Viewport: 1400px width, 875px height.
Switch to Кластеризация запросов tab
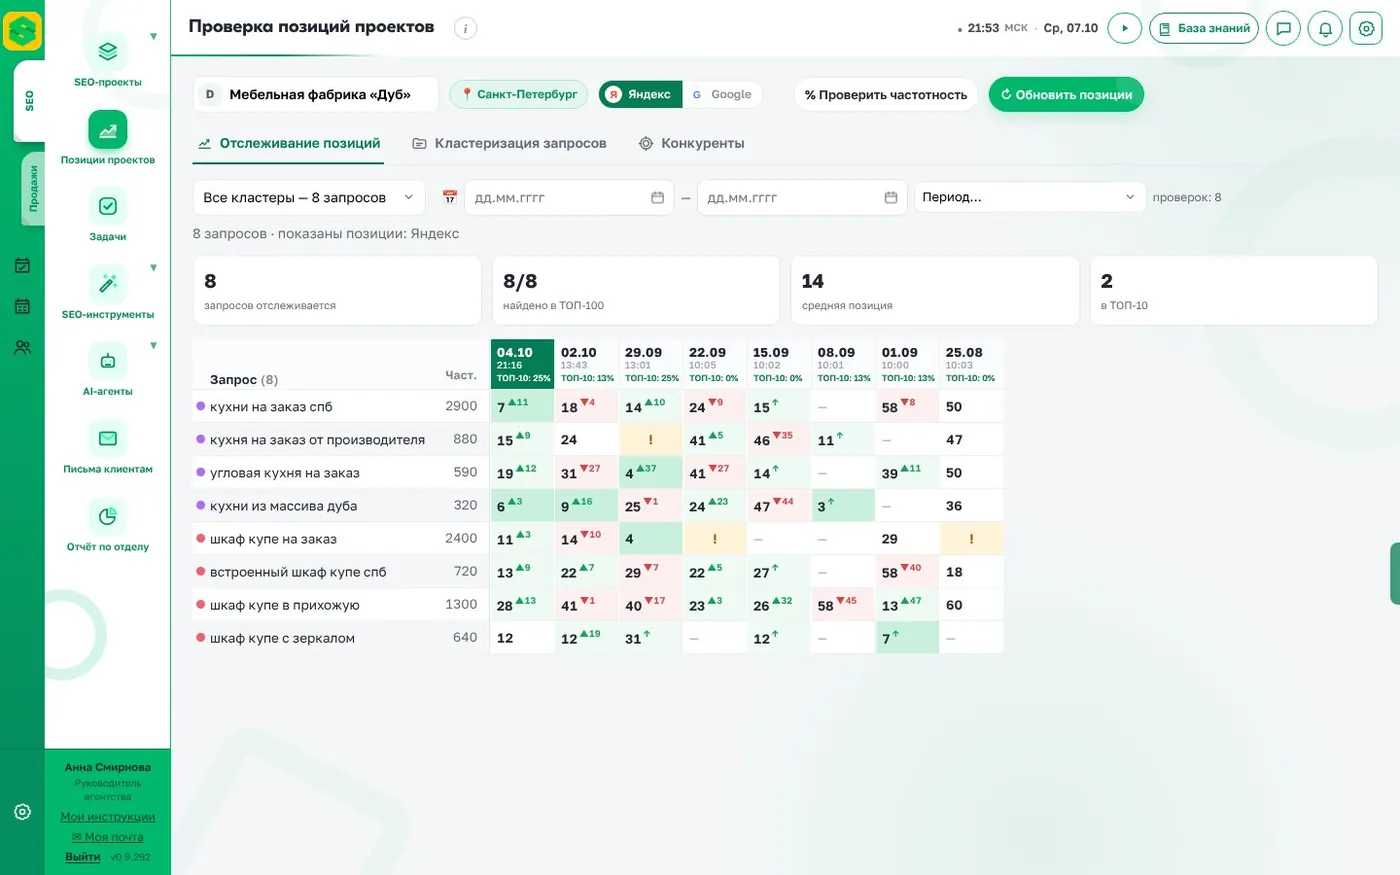[x=510, y=143]
